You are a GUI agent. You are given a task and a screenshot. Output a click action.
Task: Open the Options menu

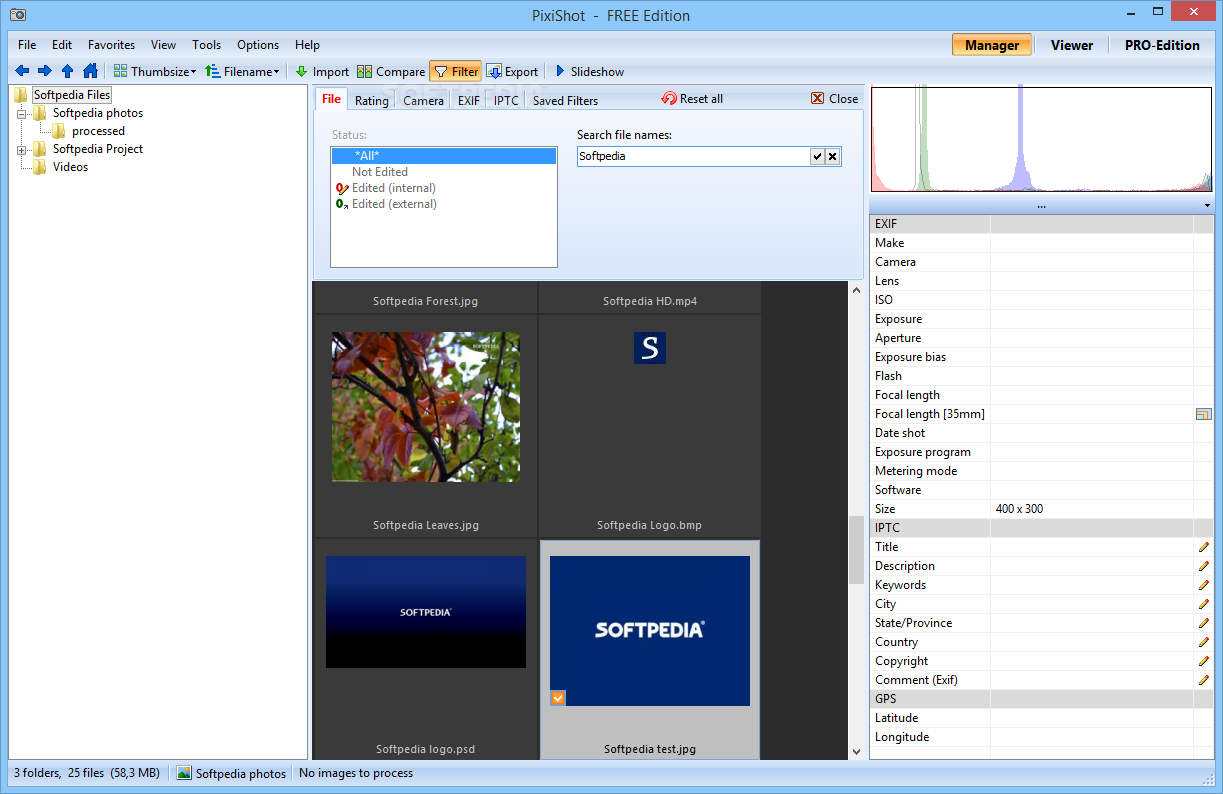click(x=258, y=45)
